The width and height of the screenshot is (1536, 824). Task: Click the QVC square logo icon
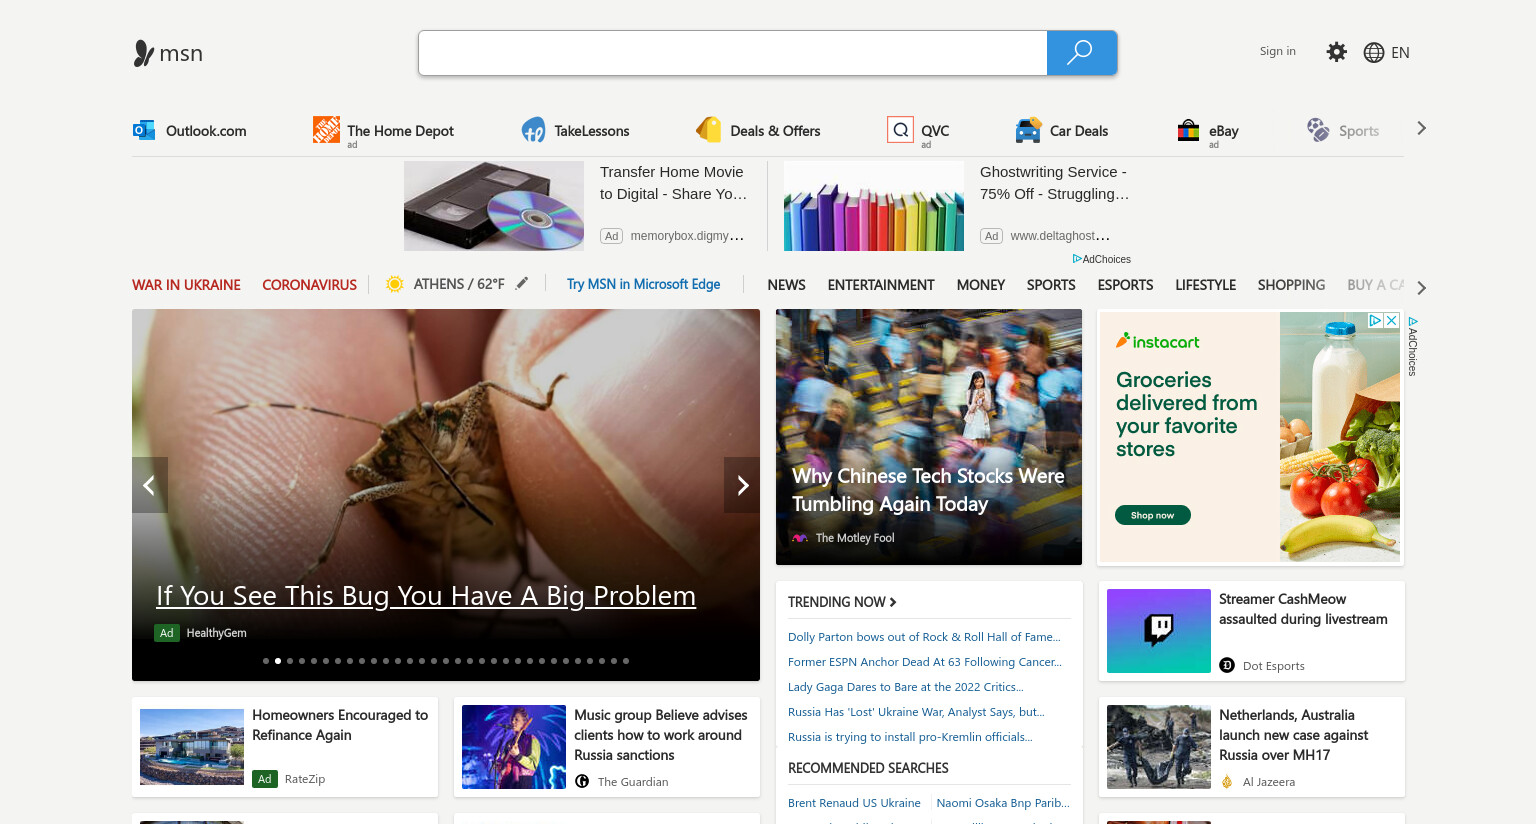click(900, 130)
